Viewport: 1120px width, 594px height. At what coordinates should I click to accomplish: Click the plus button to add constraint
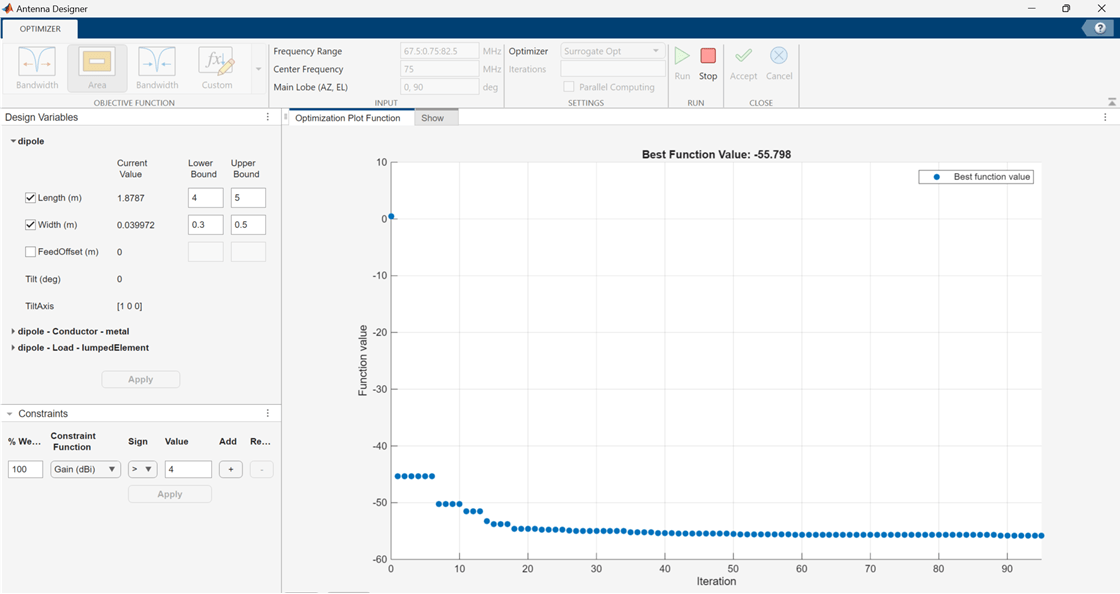(x=230, y=469)
